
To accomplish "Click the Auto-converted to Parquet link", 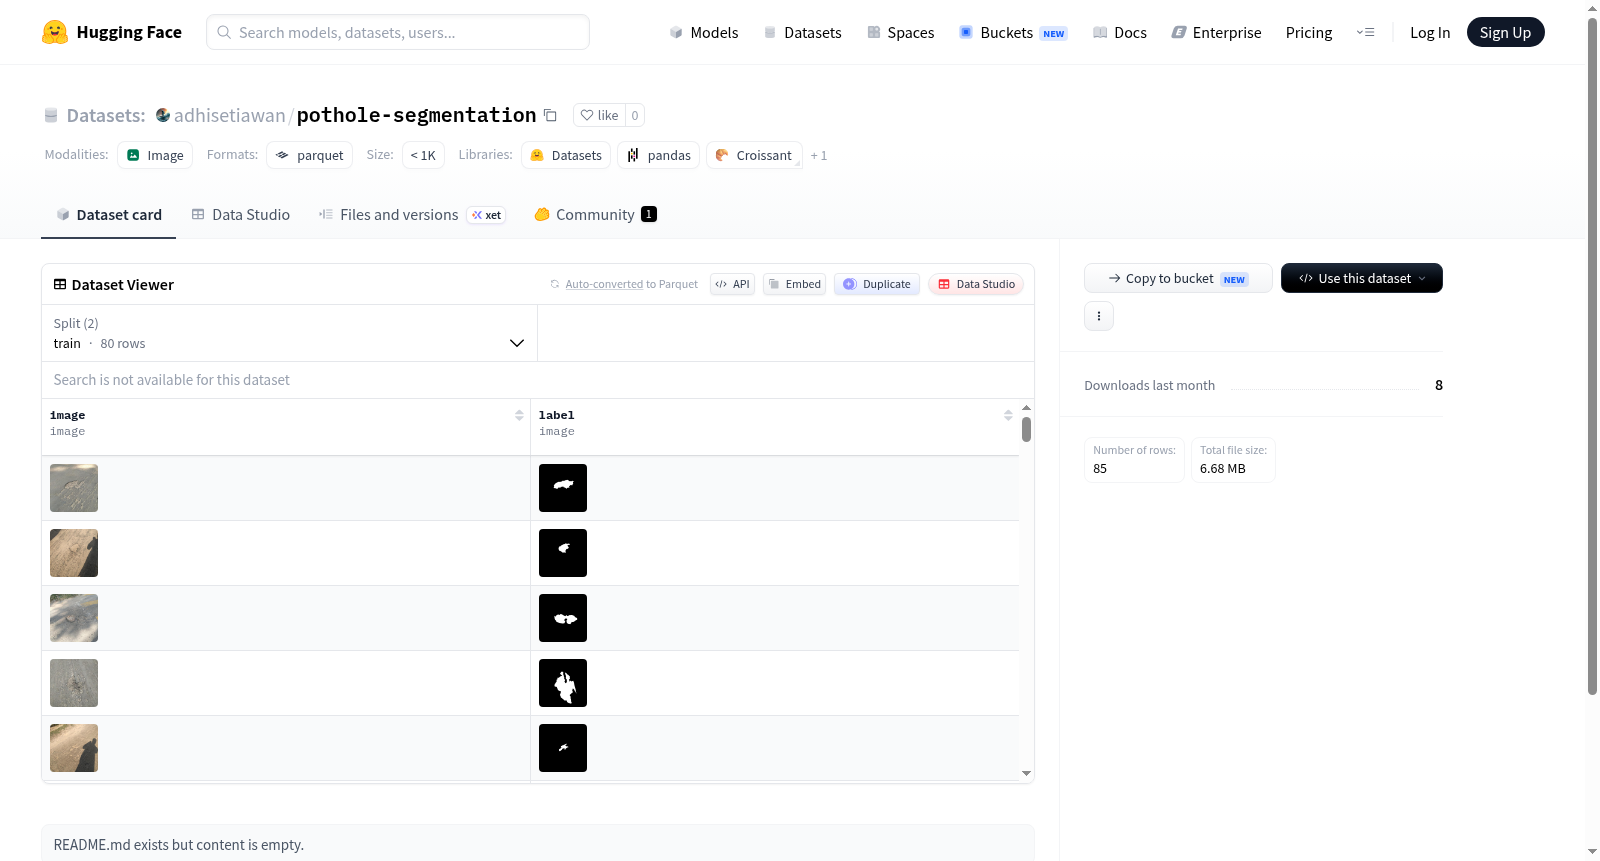I will (x=631, y=284).
